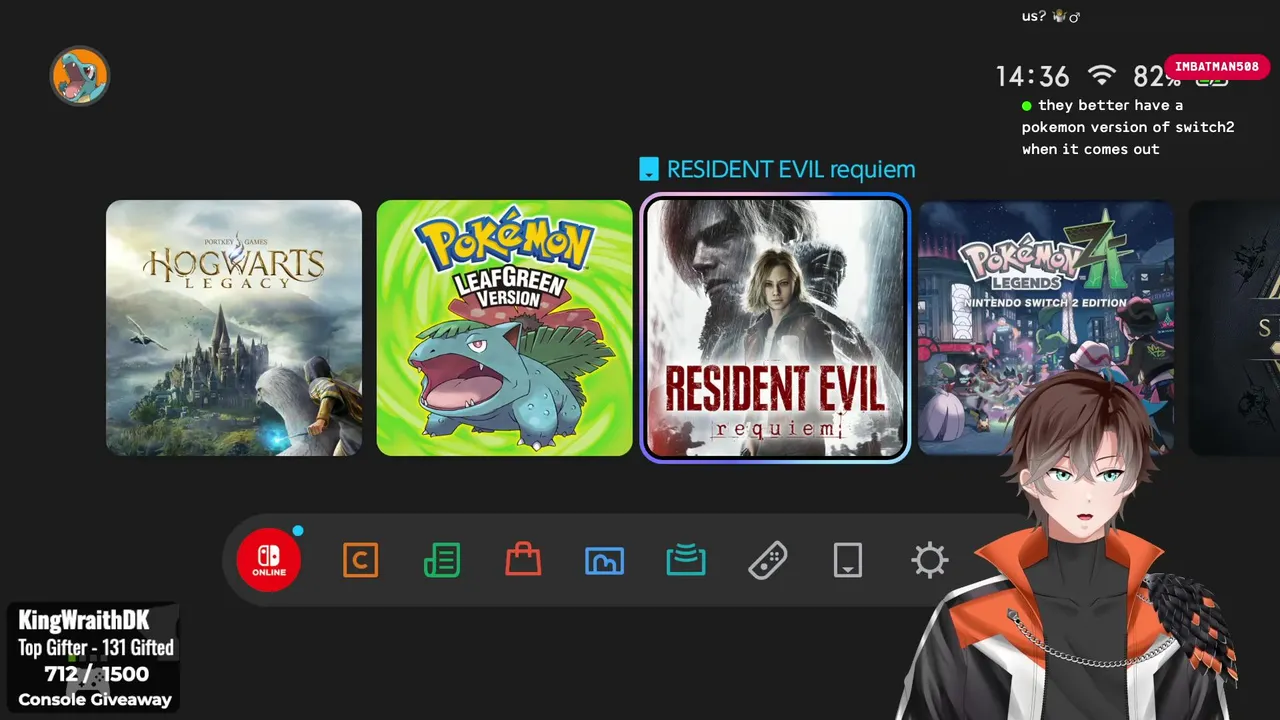Open the Virtual Game Cards icon

(x=848, y=560)
